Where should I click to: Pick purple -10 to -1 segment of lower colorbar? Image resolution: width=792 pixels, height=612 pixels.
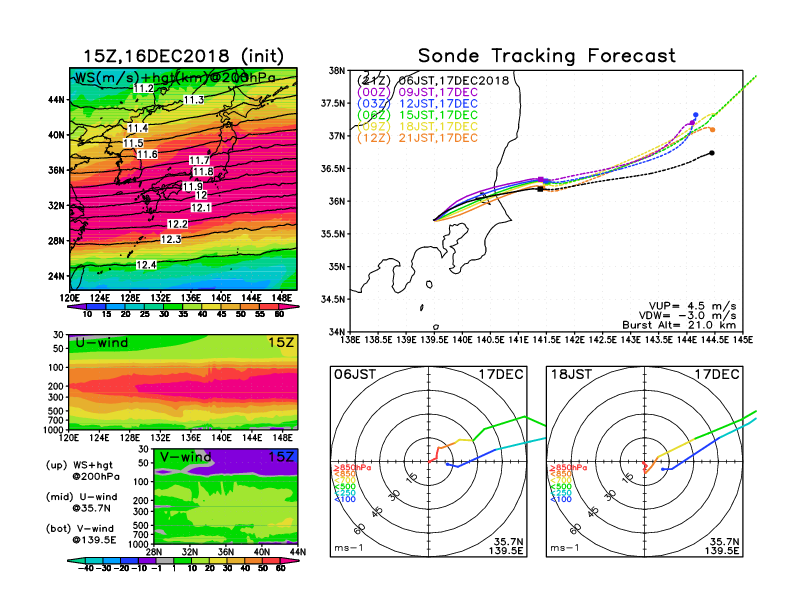click(147, 560)
